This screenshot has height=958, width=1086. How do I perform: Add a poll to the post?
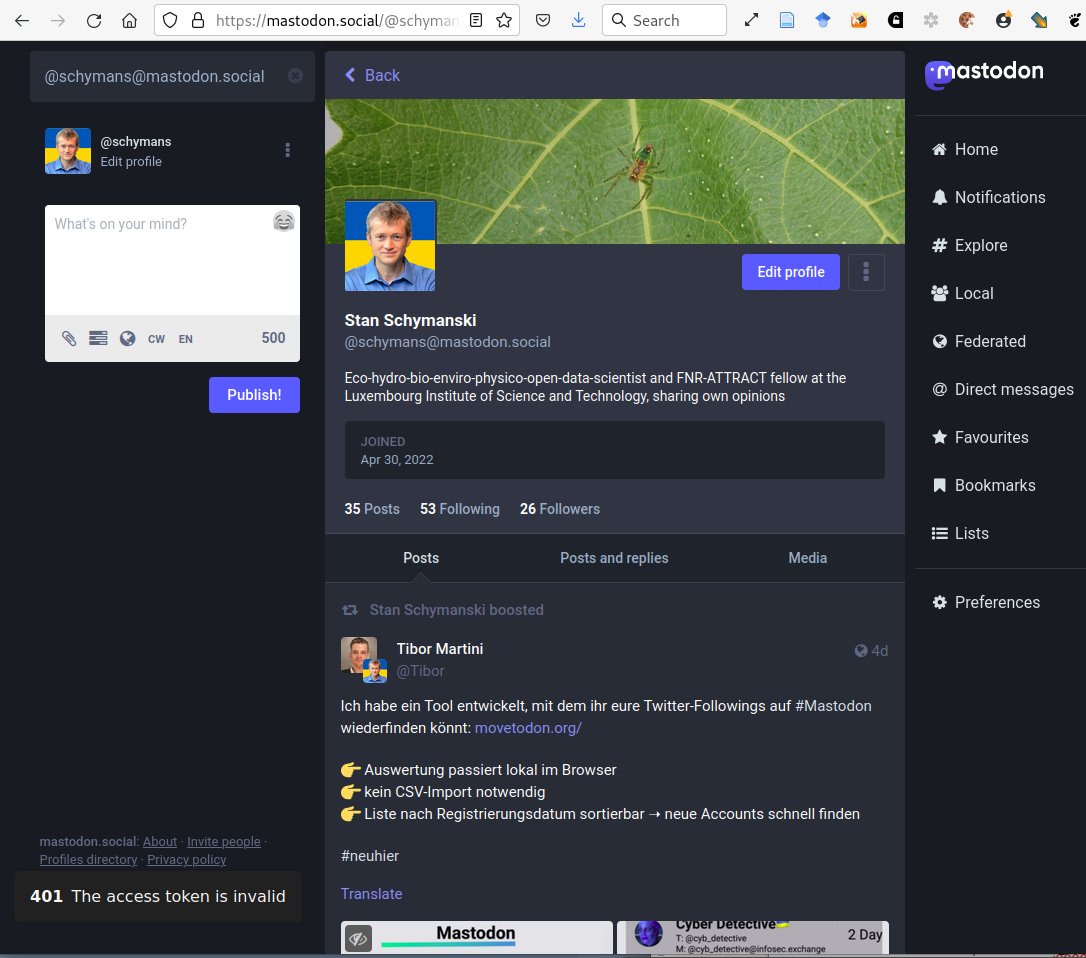pos(98,338)
